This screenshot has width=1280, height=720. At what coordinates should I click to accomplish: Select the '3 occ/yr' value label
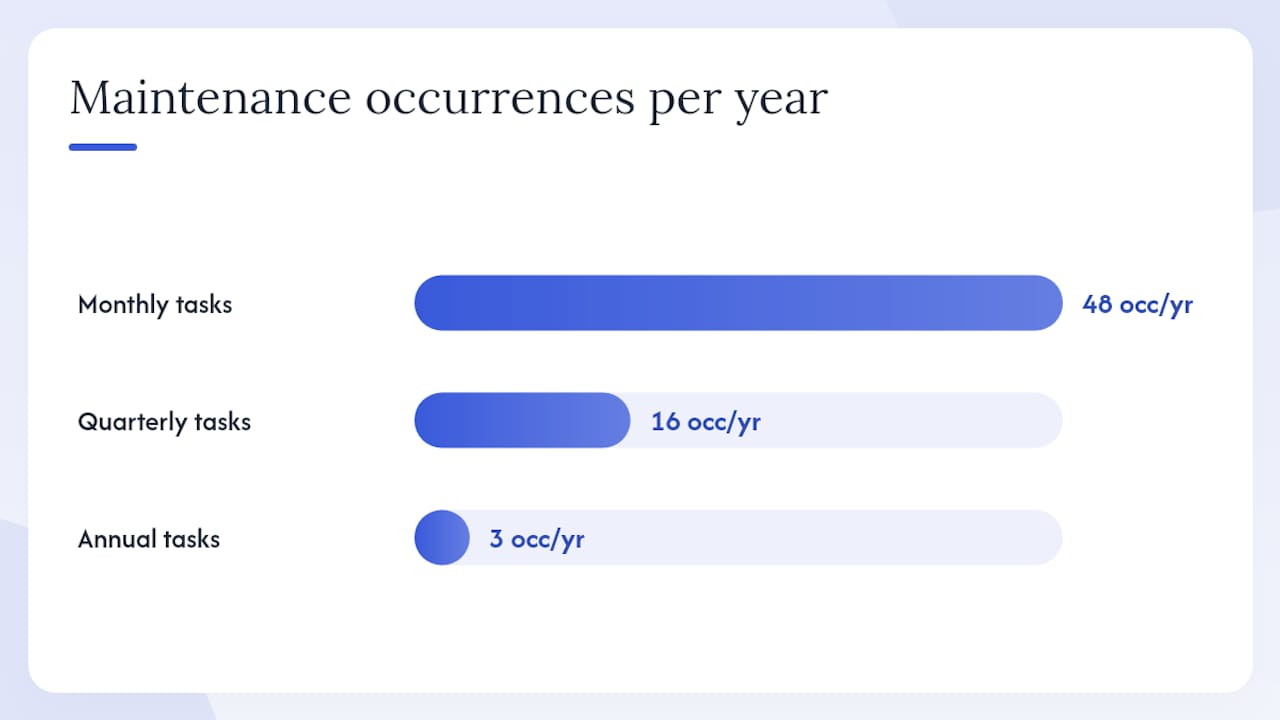(x=537, y=539)
